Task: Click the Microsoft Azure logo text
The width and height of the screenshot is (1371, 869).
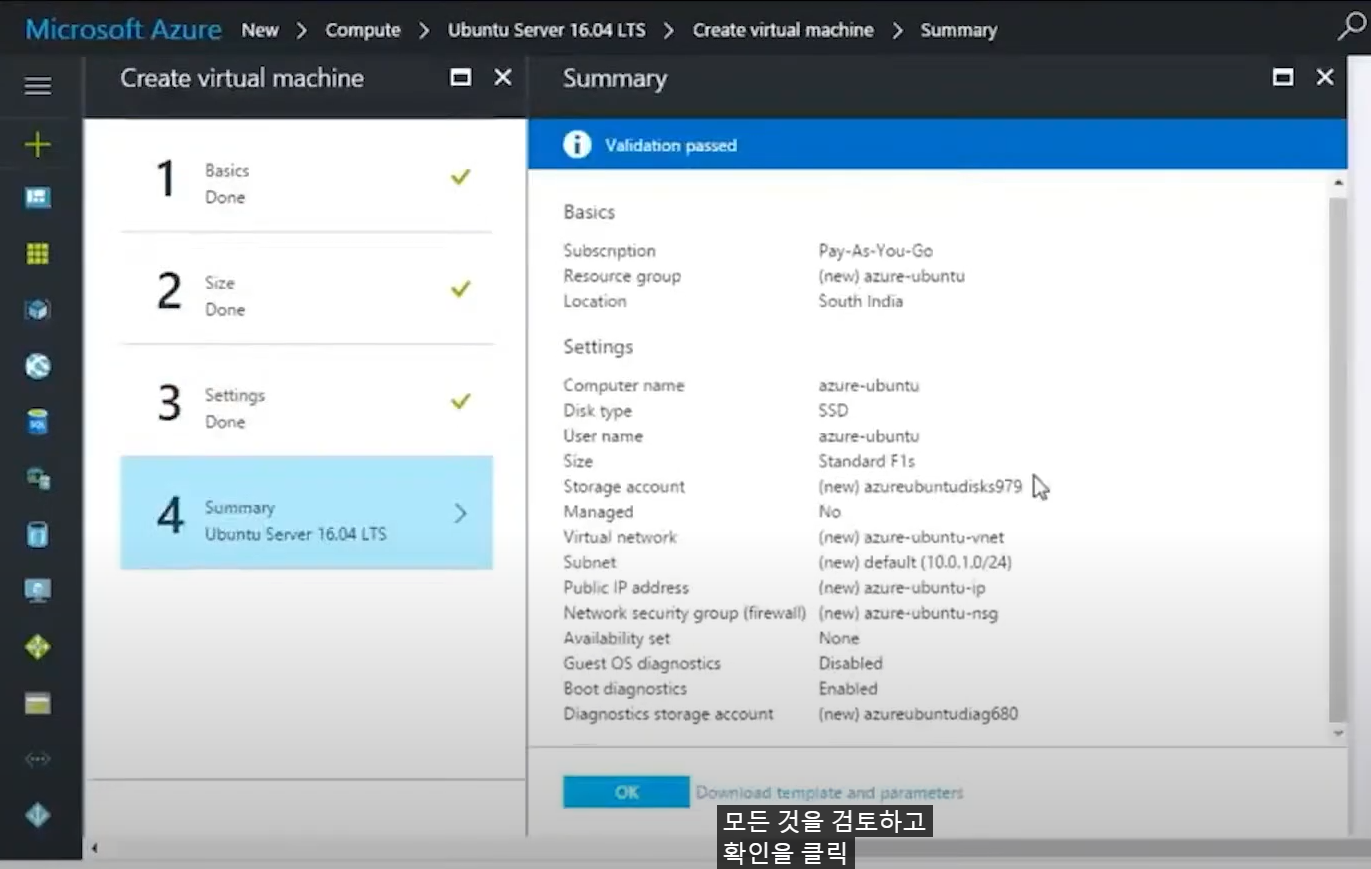Action: pyautogui.click(x=123, y=29)
